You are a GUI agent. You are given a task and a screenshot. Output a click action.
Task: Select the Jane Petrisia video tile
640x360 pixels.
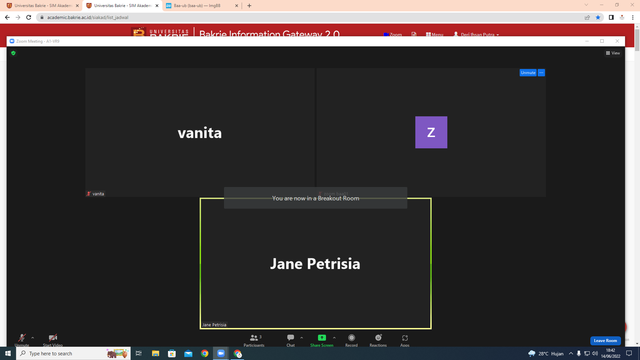coord(316,263)
